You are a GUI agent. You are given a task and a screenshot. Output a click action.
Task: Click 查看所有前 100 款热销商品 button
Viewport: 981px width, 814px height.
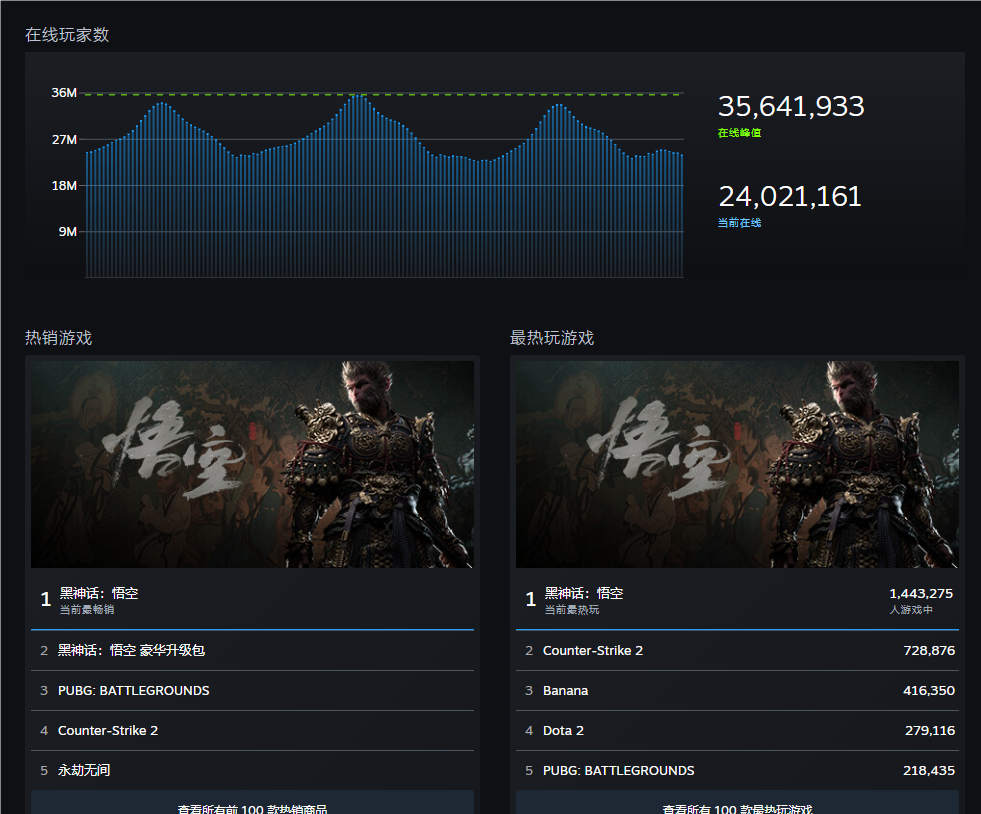tap(252, 804)
